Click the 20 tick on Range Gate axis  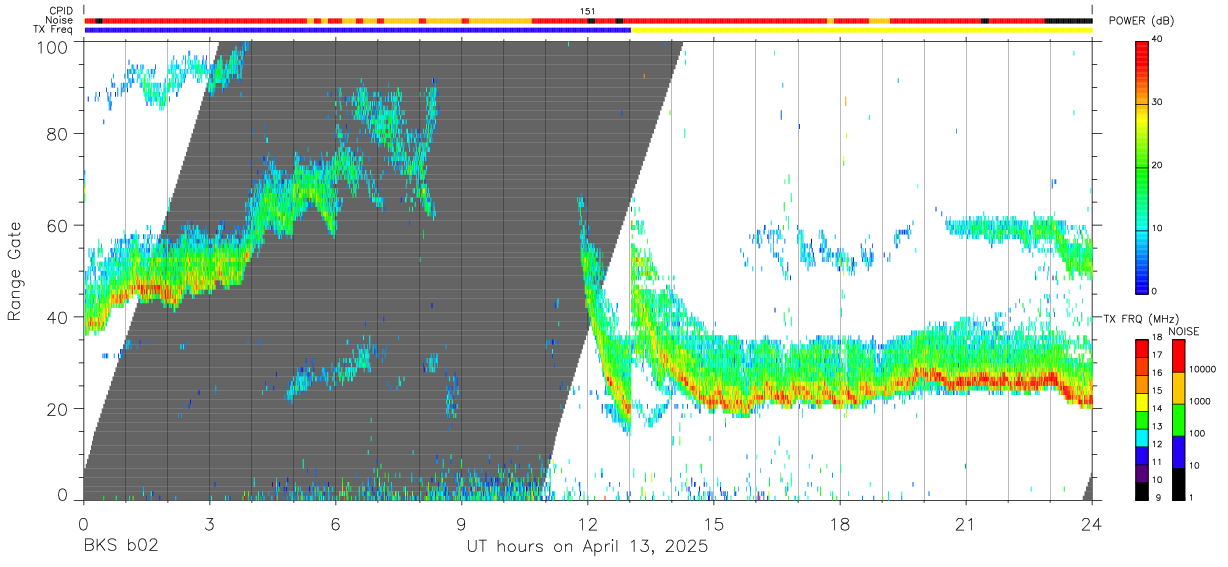[x=59, y=409]
